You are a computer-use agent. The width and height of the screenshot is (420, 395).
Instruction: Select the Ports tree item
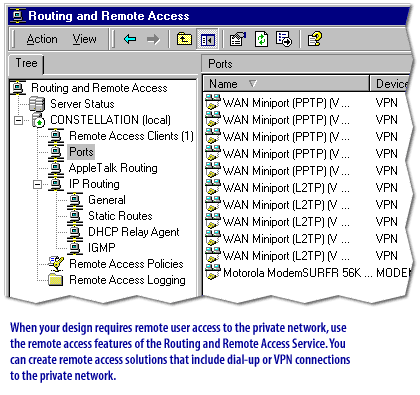pos(81,152)
